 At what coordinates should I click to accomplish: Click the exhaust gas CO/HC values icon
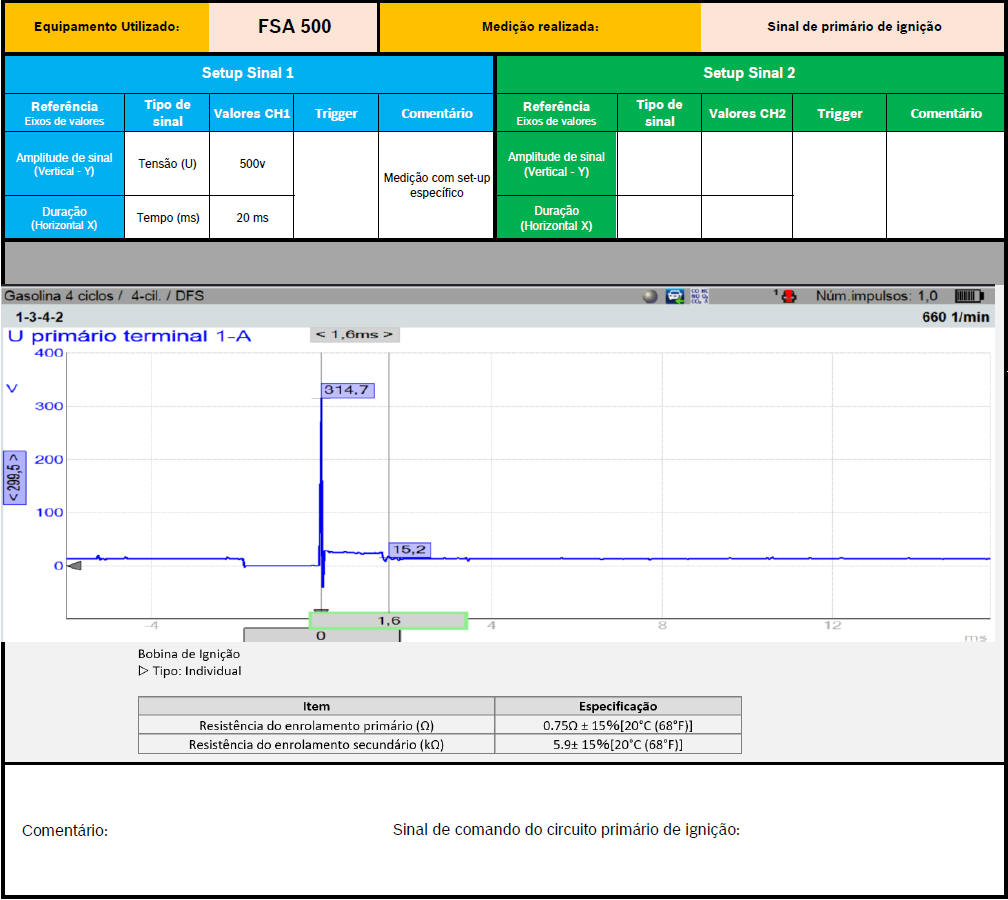(x=699, y=296)
